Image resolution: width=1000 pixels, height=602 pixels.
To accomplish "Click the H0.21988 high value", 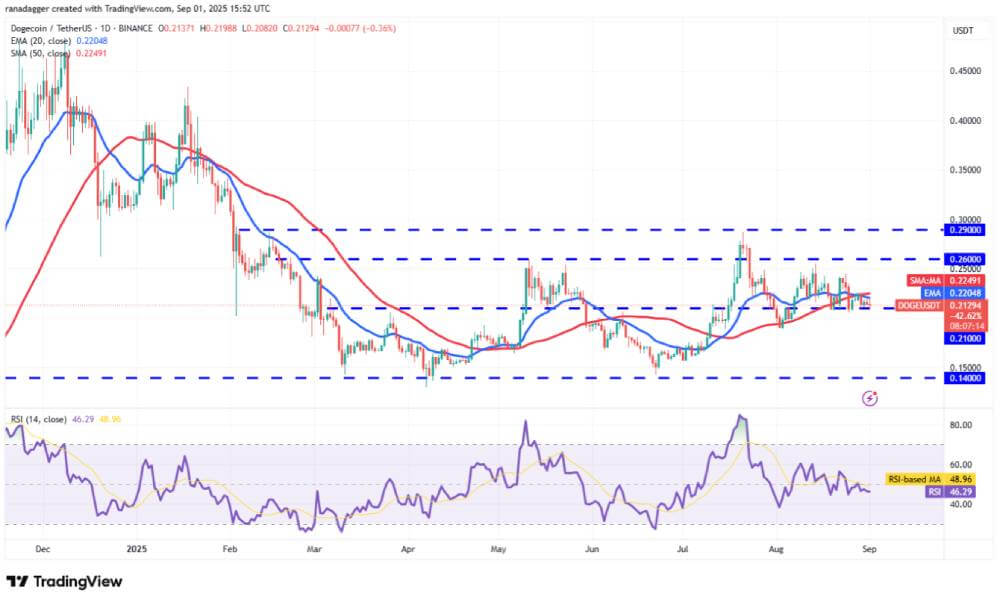I will point(218,29).
